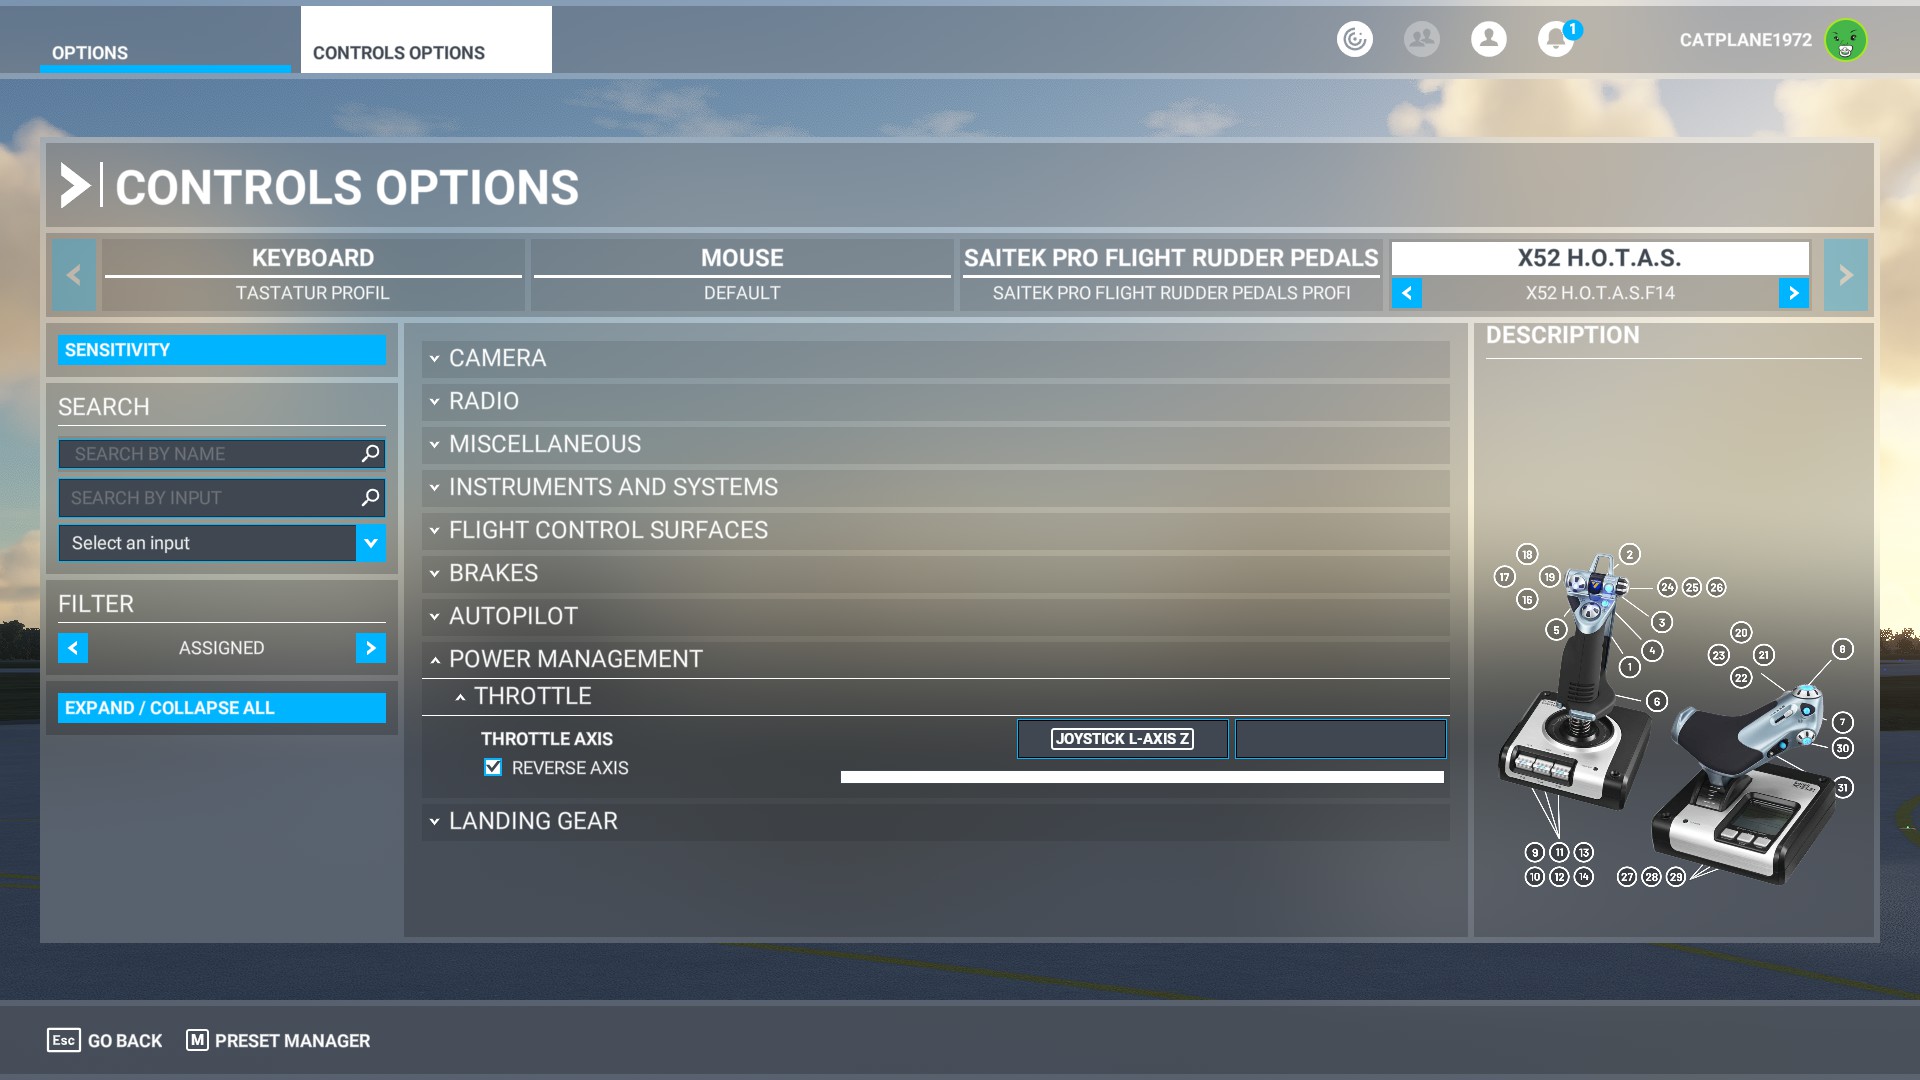Viewport: 1920px width, 1080px height.
Task: Open the notifications bell icon
Action: [1554, 40]
